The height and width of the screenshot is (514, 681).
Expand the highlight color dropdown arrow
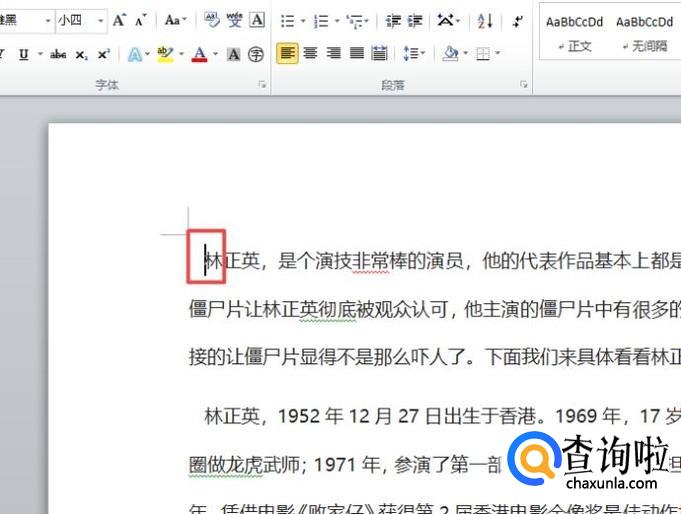point(181,54)
